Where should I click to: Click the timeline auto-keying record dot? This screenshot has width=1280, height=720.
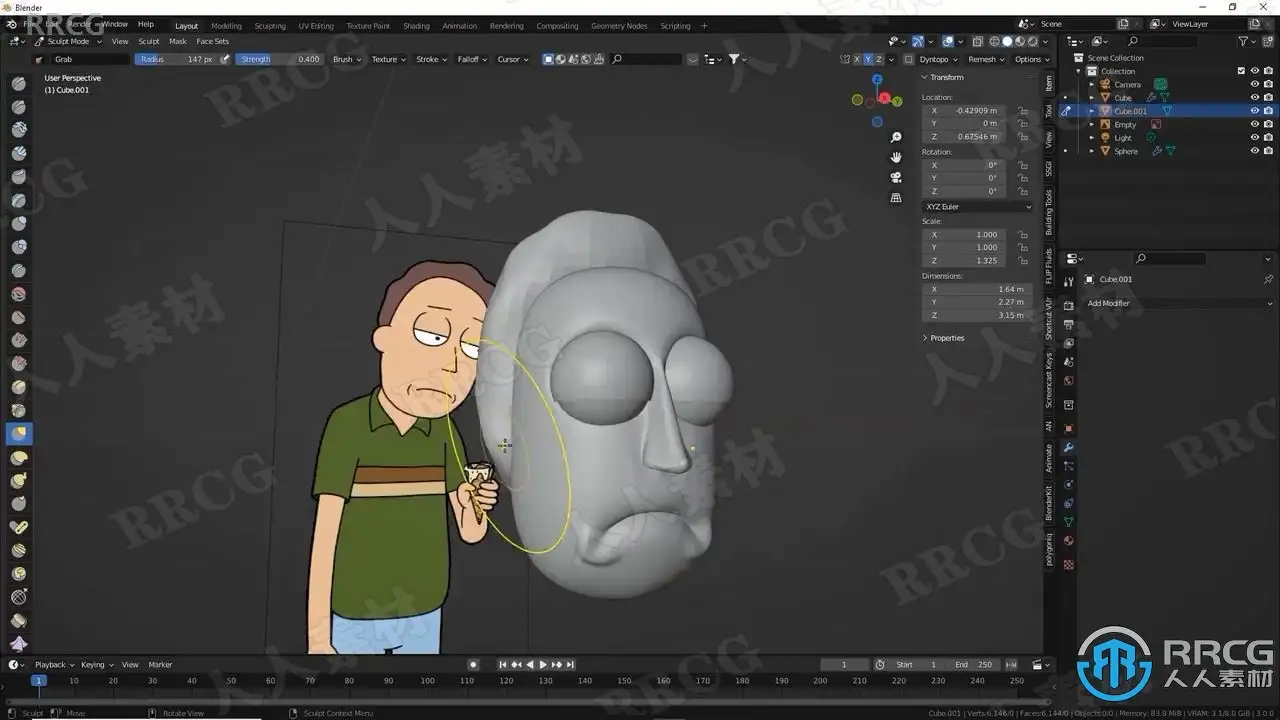coord(474,665)
